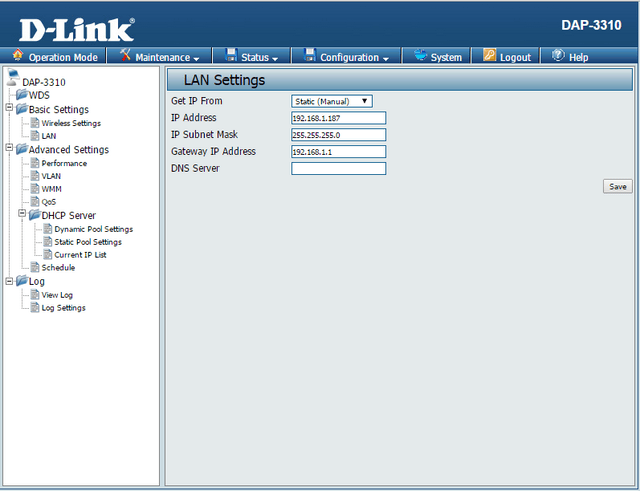
Task: Click the WMM page icon
Action: click(x=35, y=189)
